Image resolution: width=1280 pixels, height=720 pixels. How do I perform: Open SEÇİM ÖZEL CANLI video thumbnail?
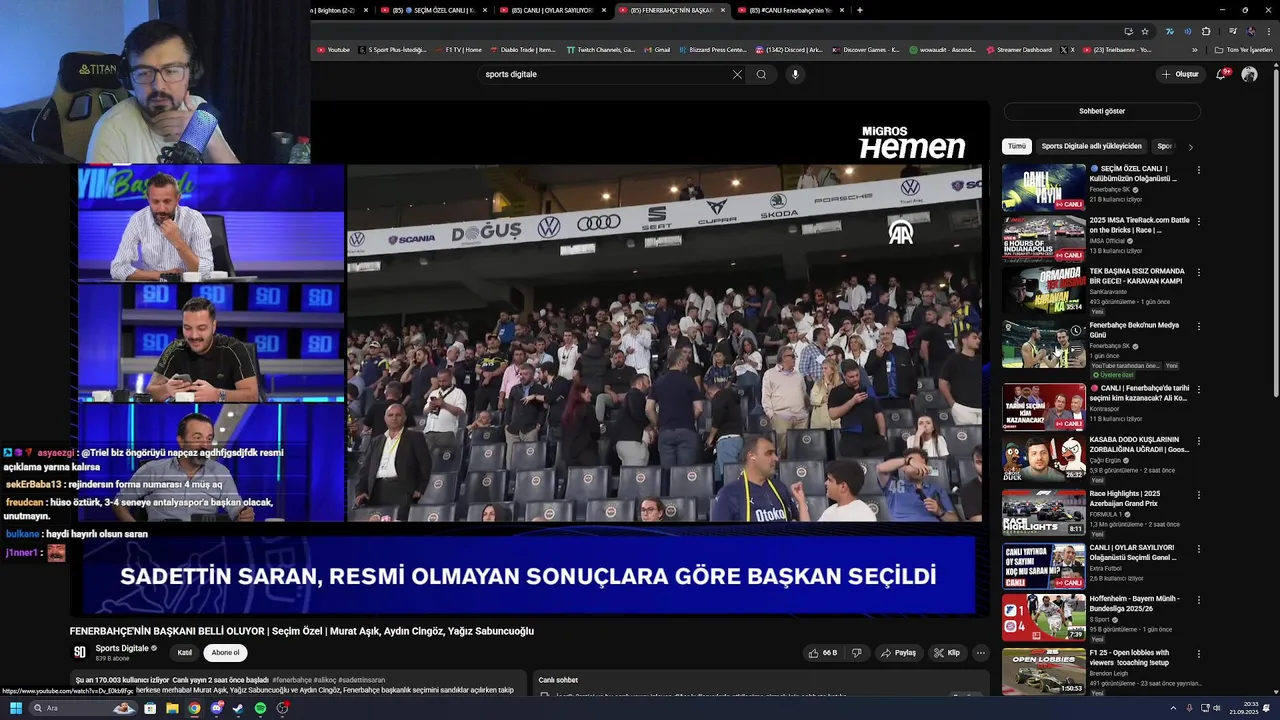tap(1043, 187)
